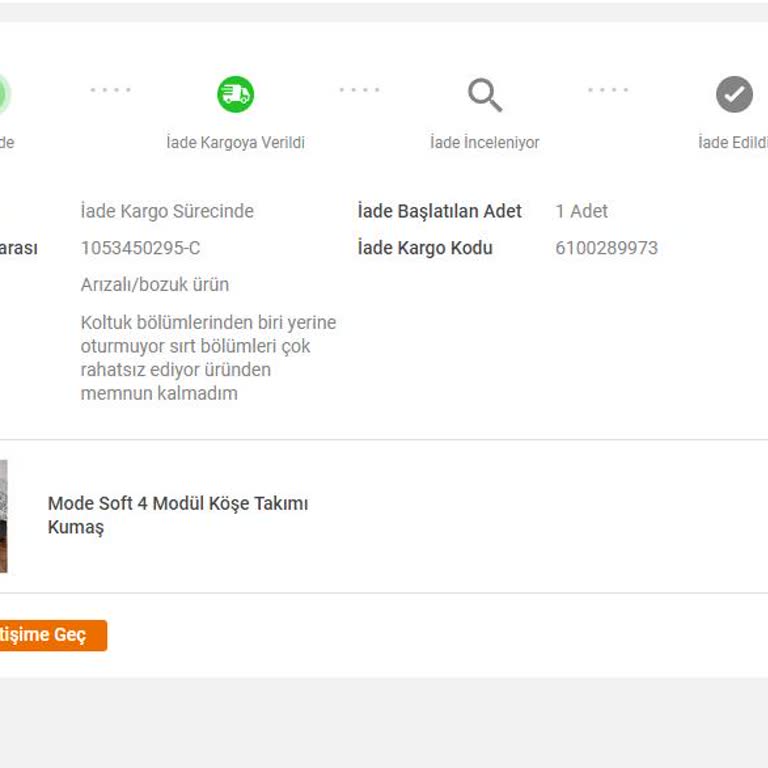Click the İade Kargo Kodu label
The width and height of the screenshot is (768, 768).
425,248
